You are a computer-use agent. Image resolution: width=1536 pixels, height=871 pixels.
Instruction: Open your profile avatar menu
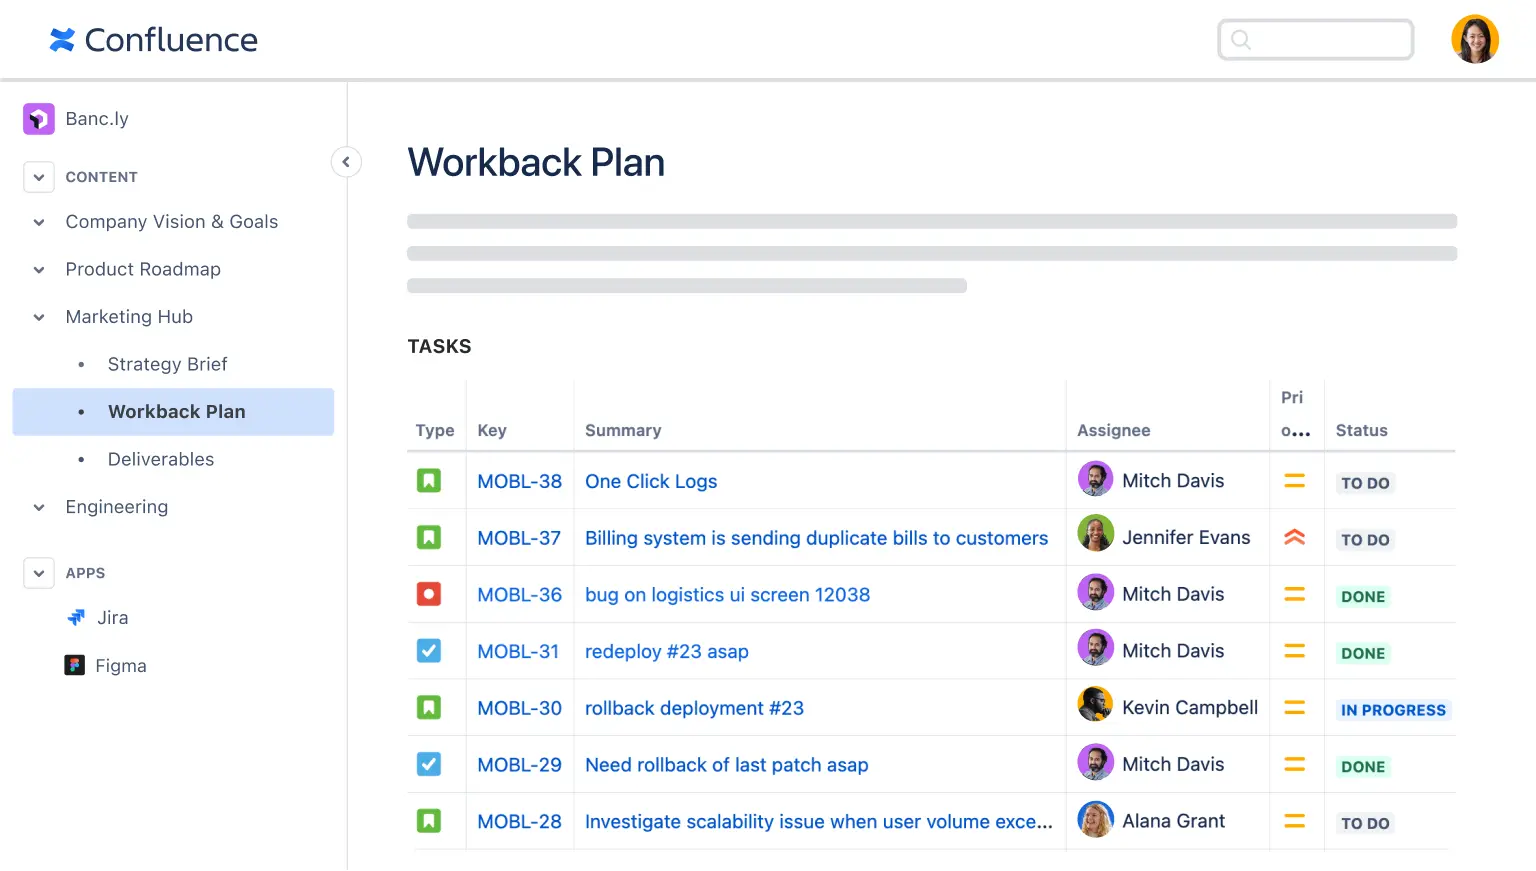[1475, 39]
